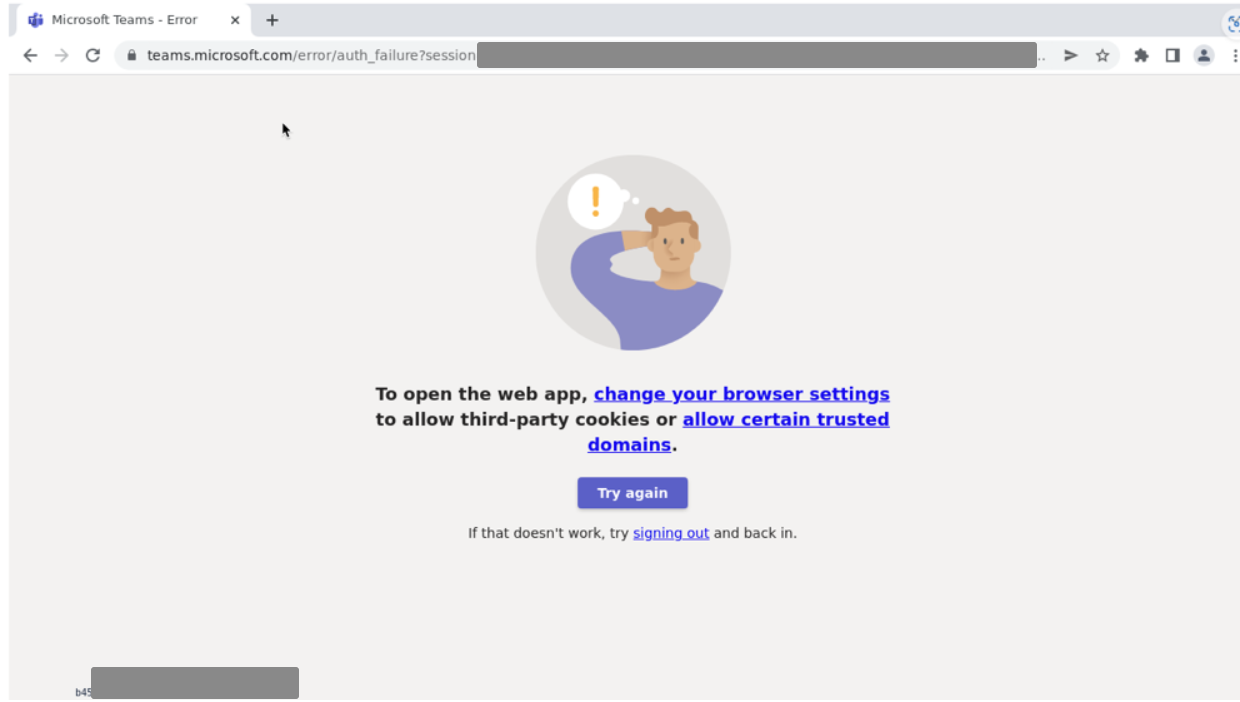1240x702 pixels.
Task: Click the confused person illustration
Action: point(633,253)
